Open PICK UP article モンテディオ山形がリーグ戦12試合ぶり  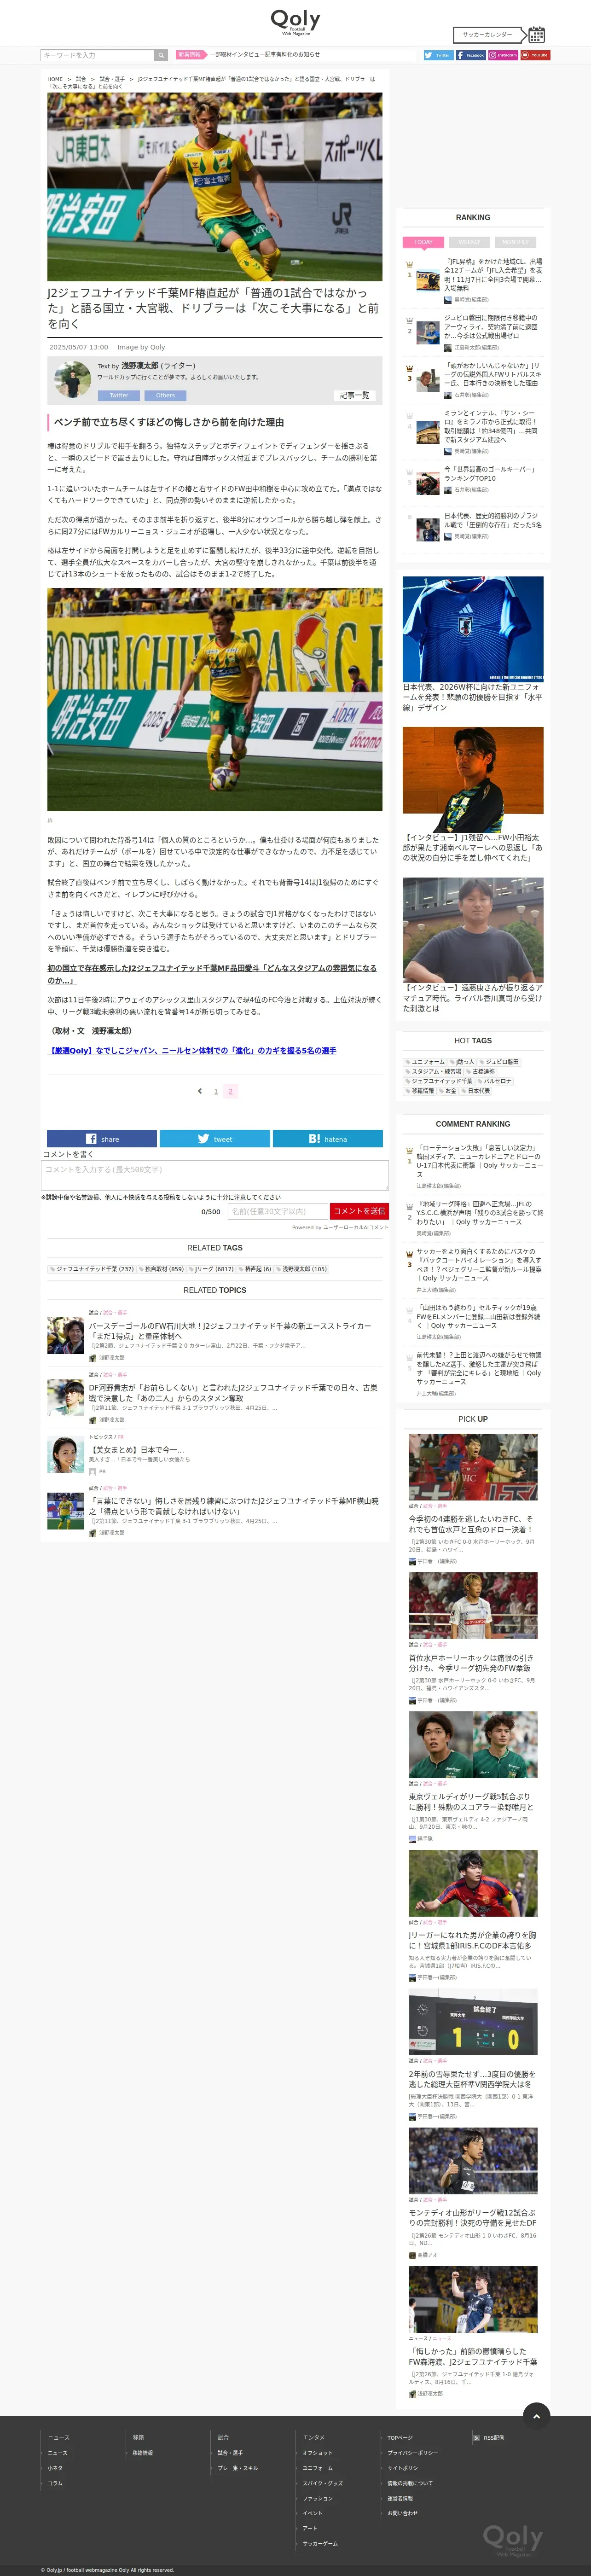pyautogui.click(x=471, y=2218)
